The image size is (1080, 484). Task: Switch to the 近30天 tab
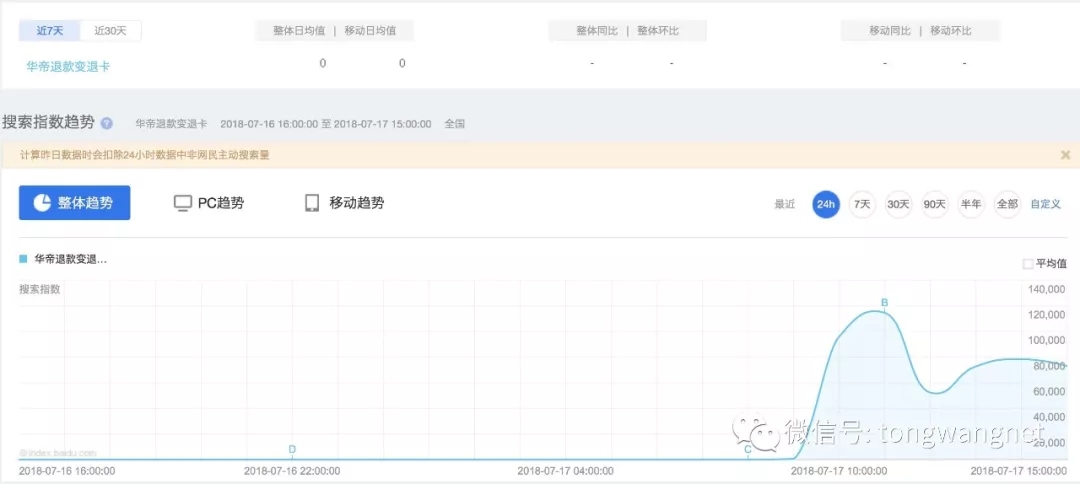tap(111, 31)
